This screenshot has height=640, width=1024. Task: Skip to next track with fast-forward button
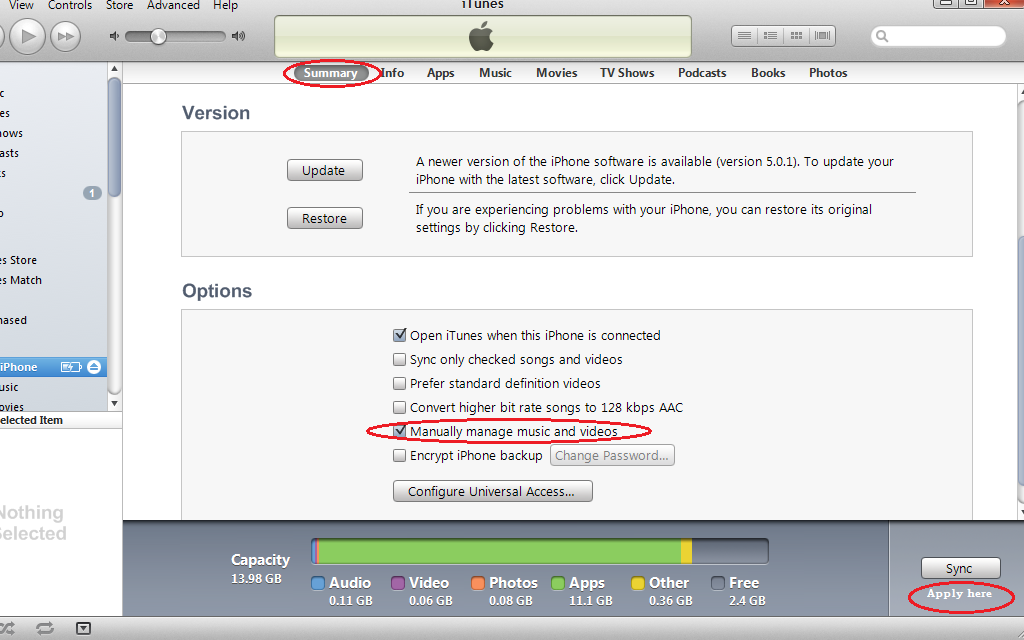coord(65,36)
